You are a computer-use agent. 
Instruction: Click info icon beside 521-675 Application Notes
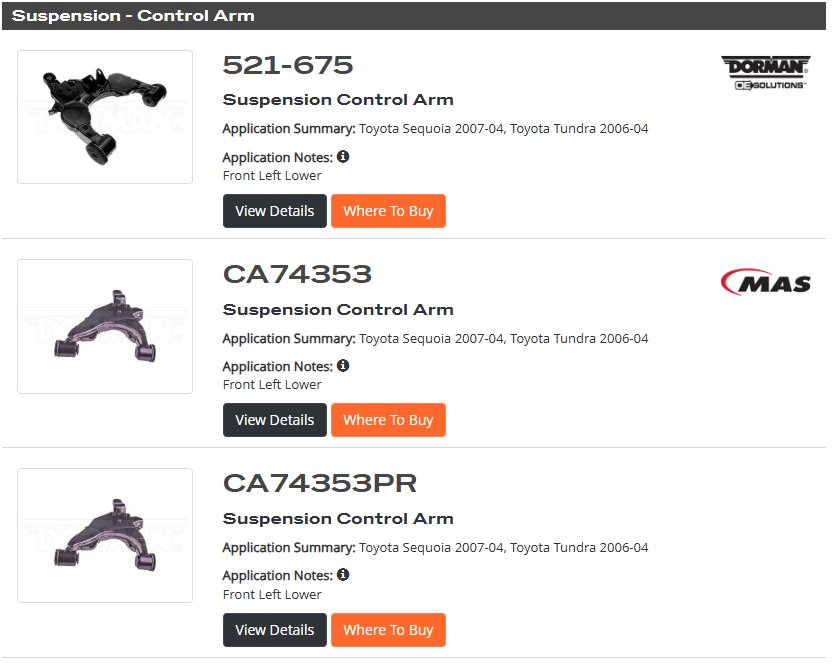click(x=343, y=157)
